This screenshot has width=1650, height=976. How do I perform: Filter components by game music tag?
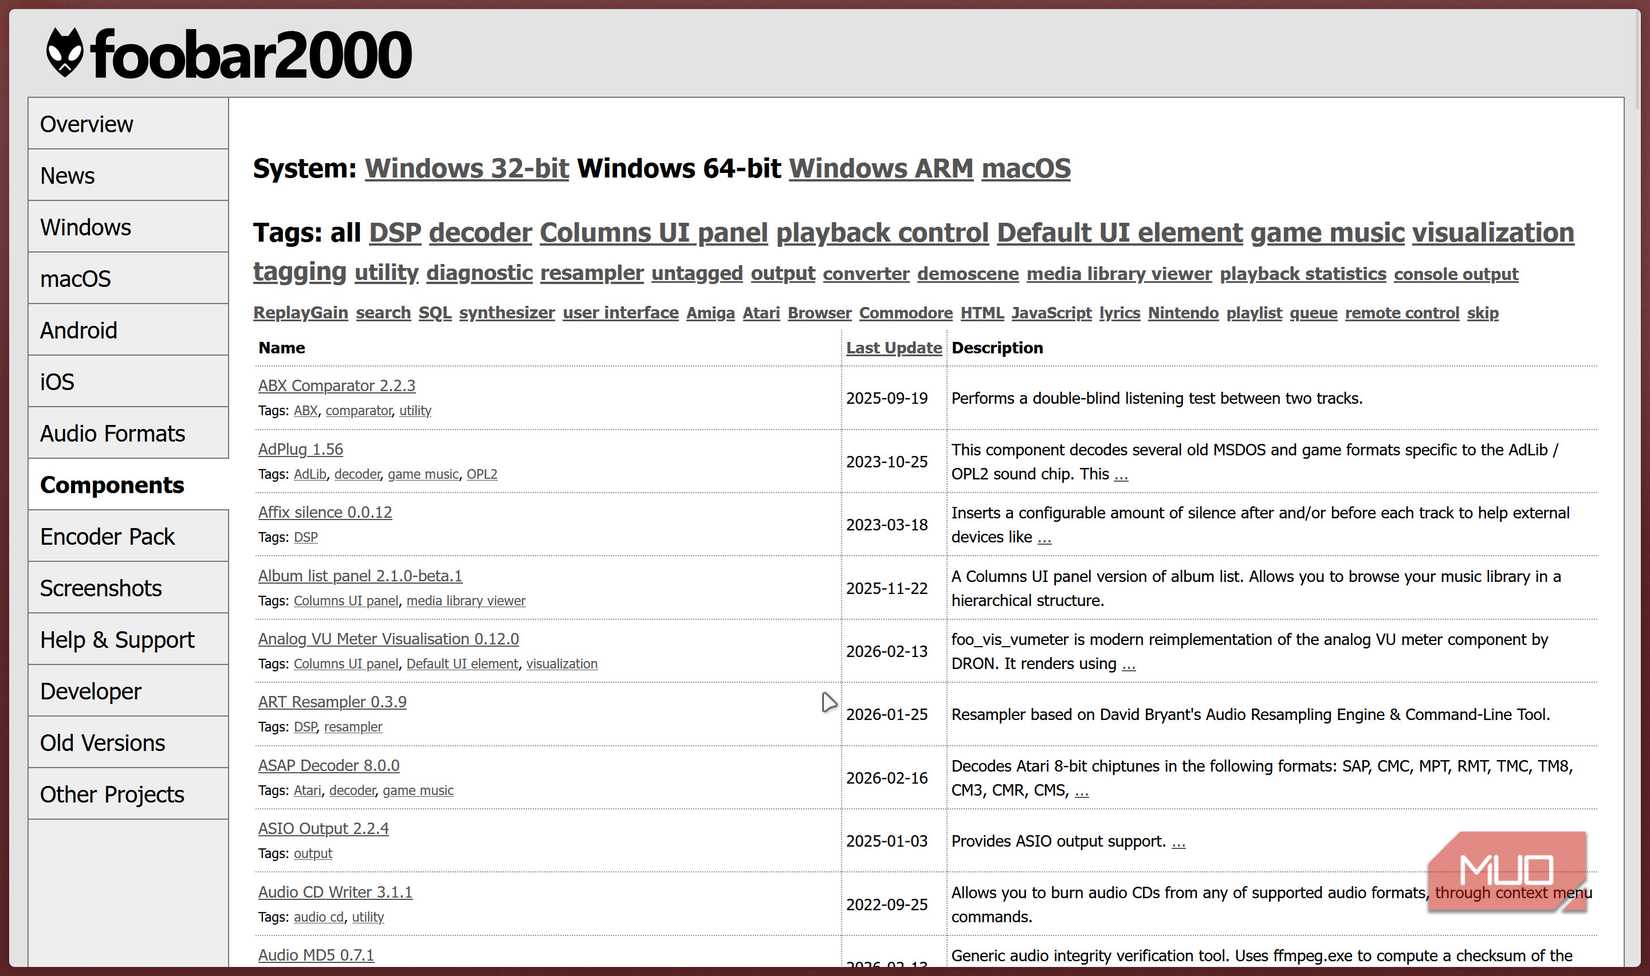point(1327,232)
